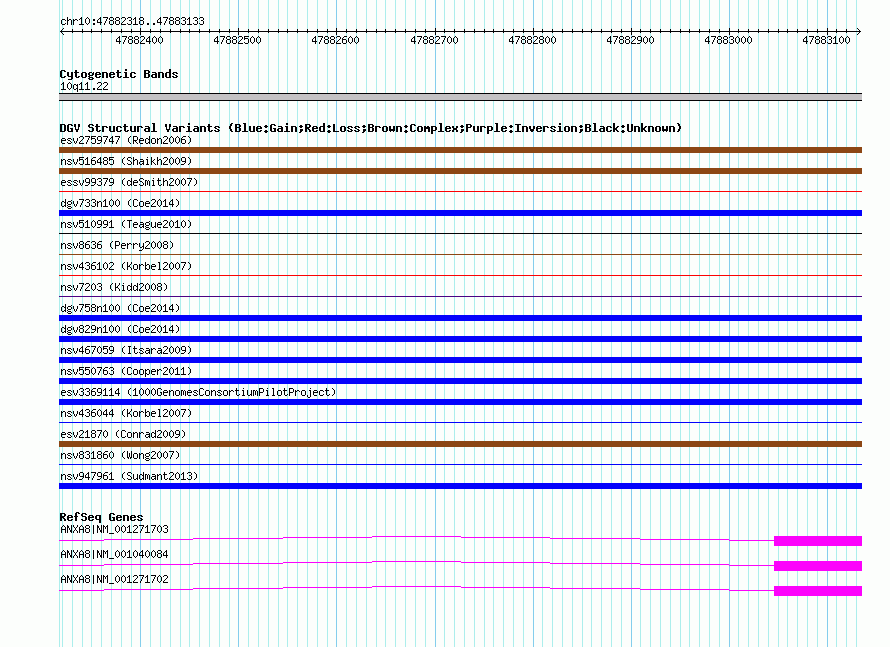Open the ANXA8|NM_001271702 transcript label
This screenshot has width=890, height=647.
tap(114, 579)
